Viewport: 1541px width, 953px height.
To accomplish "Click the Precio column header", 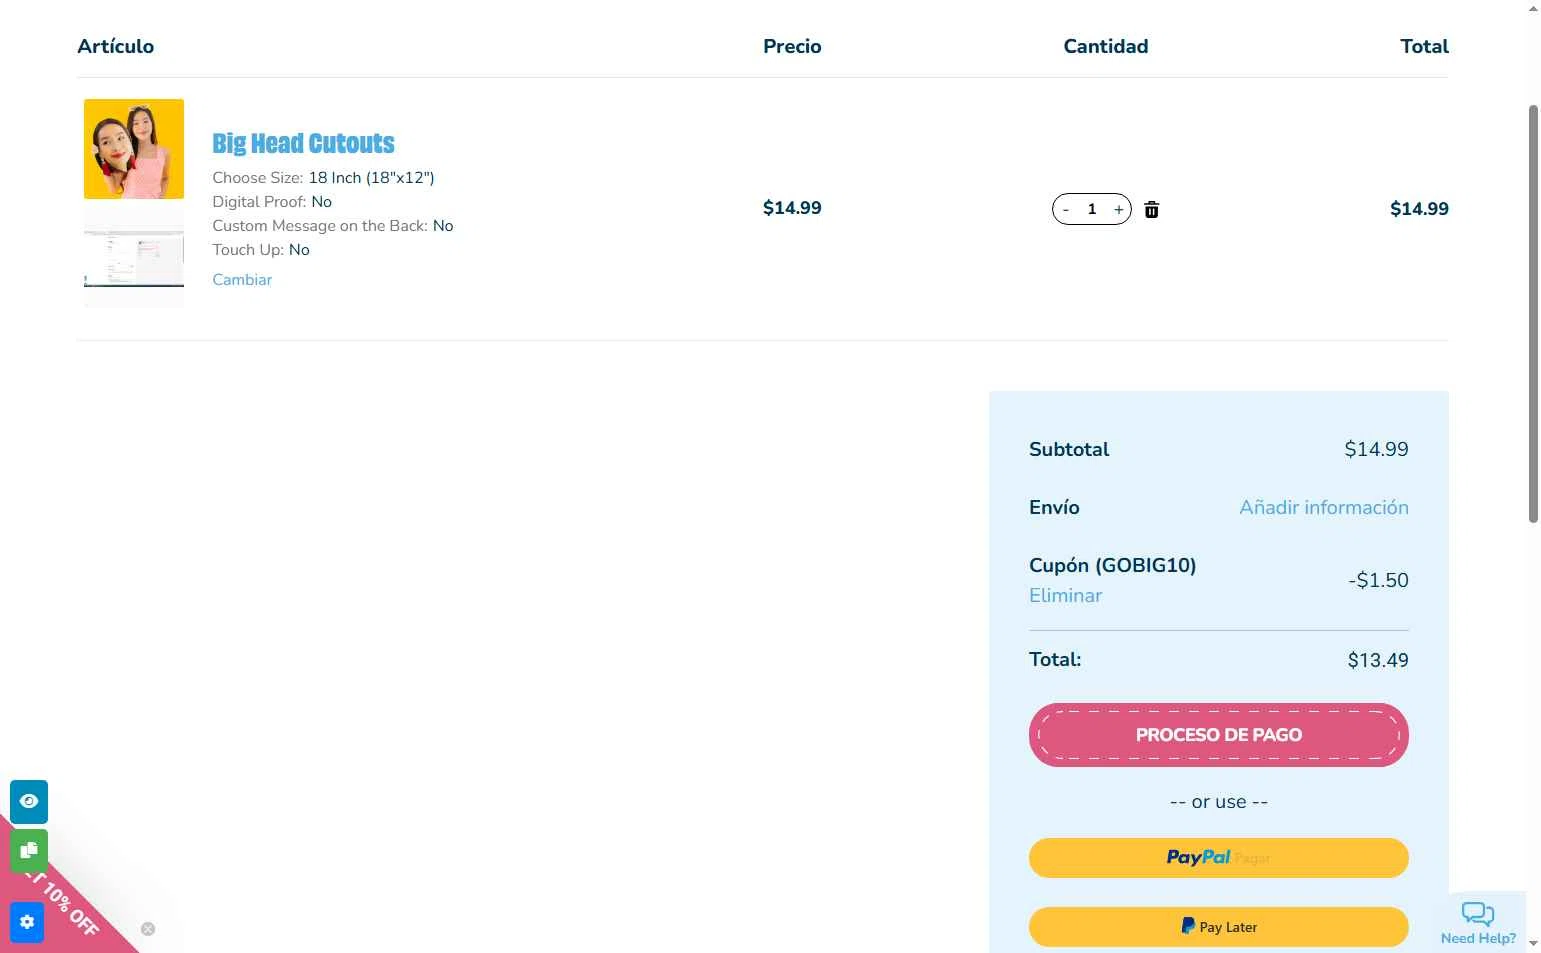I will click(792, 46).
